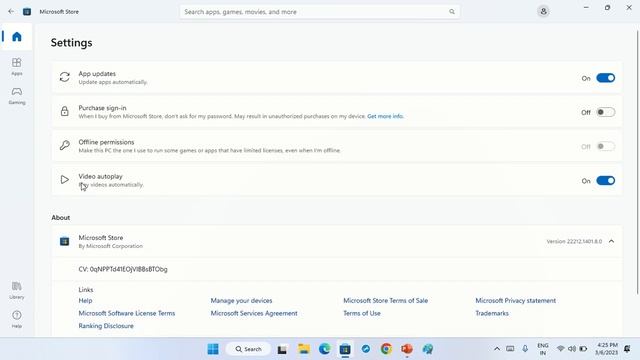Open Help in the sidebar
Viewport: 640px width, 360px height.
coord(17,319)
